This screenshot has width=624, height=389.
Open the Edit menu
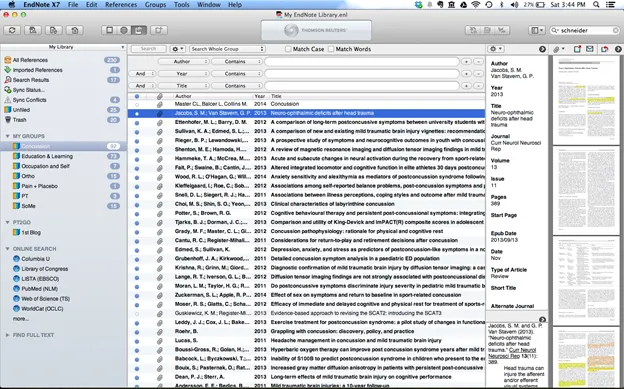coord(92,5)
